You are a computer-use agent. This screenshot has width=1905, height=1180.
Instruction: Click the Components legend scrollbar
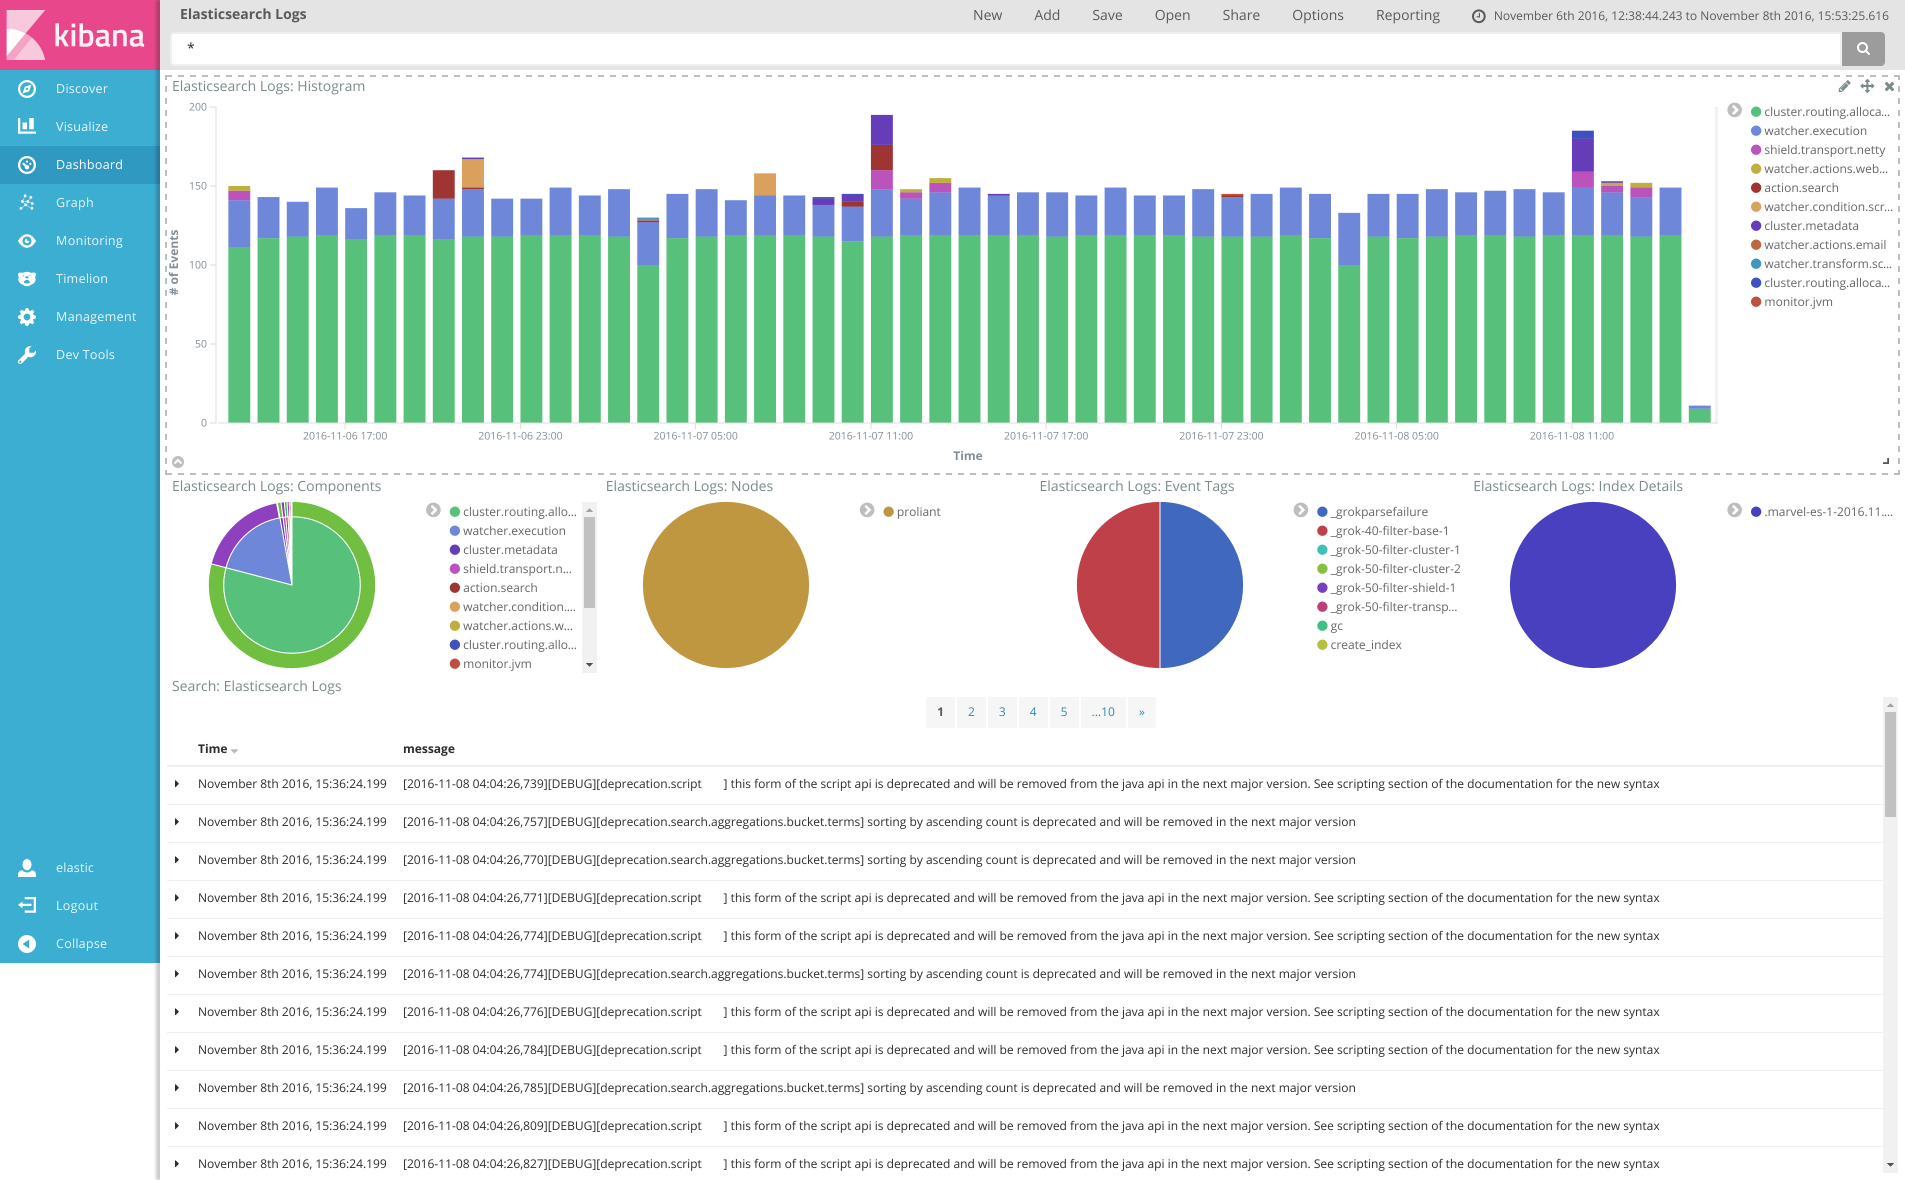590,562
